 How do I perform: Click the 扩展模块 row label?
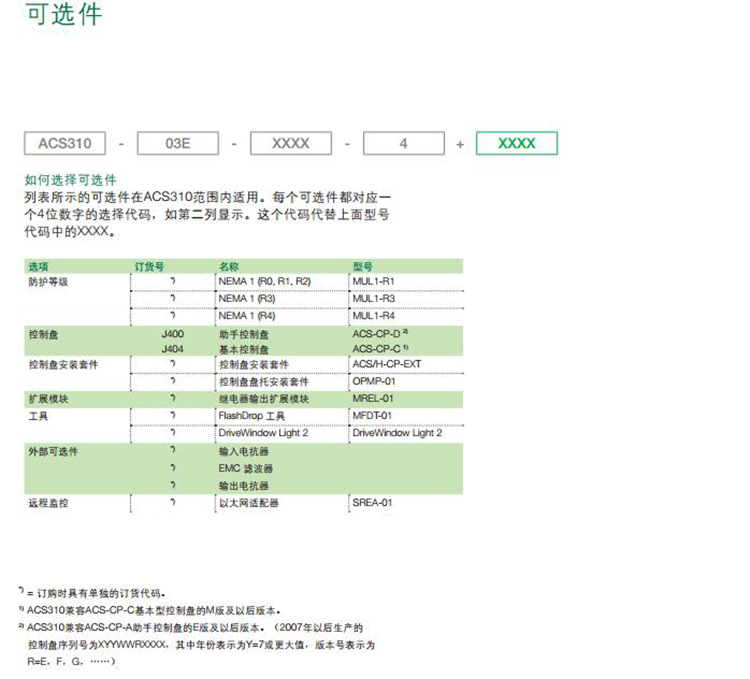[x=48, y=399]
